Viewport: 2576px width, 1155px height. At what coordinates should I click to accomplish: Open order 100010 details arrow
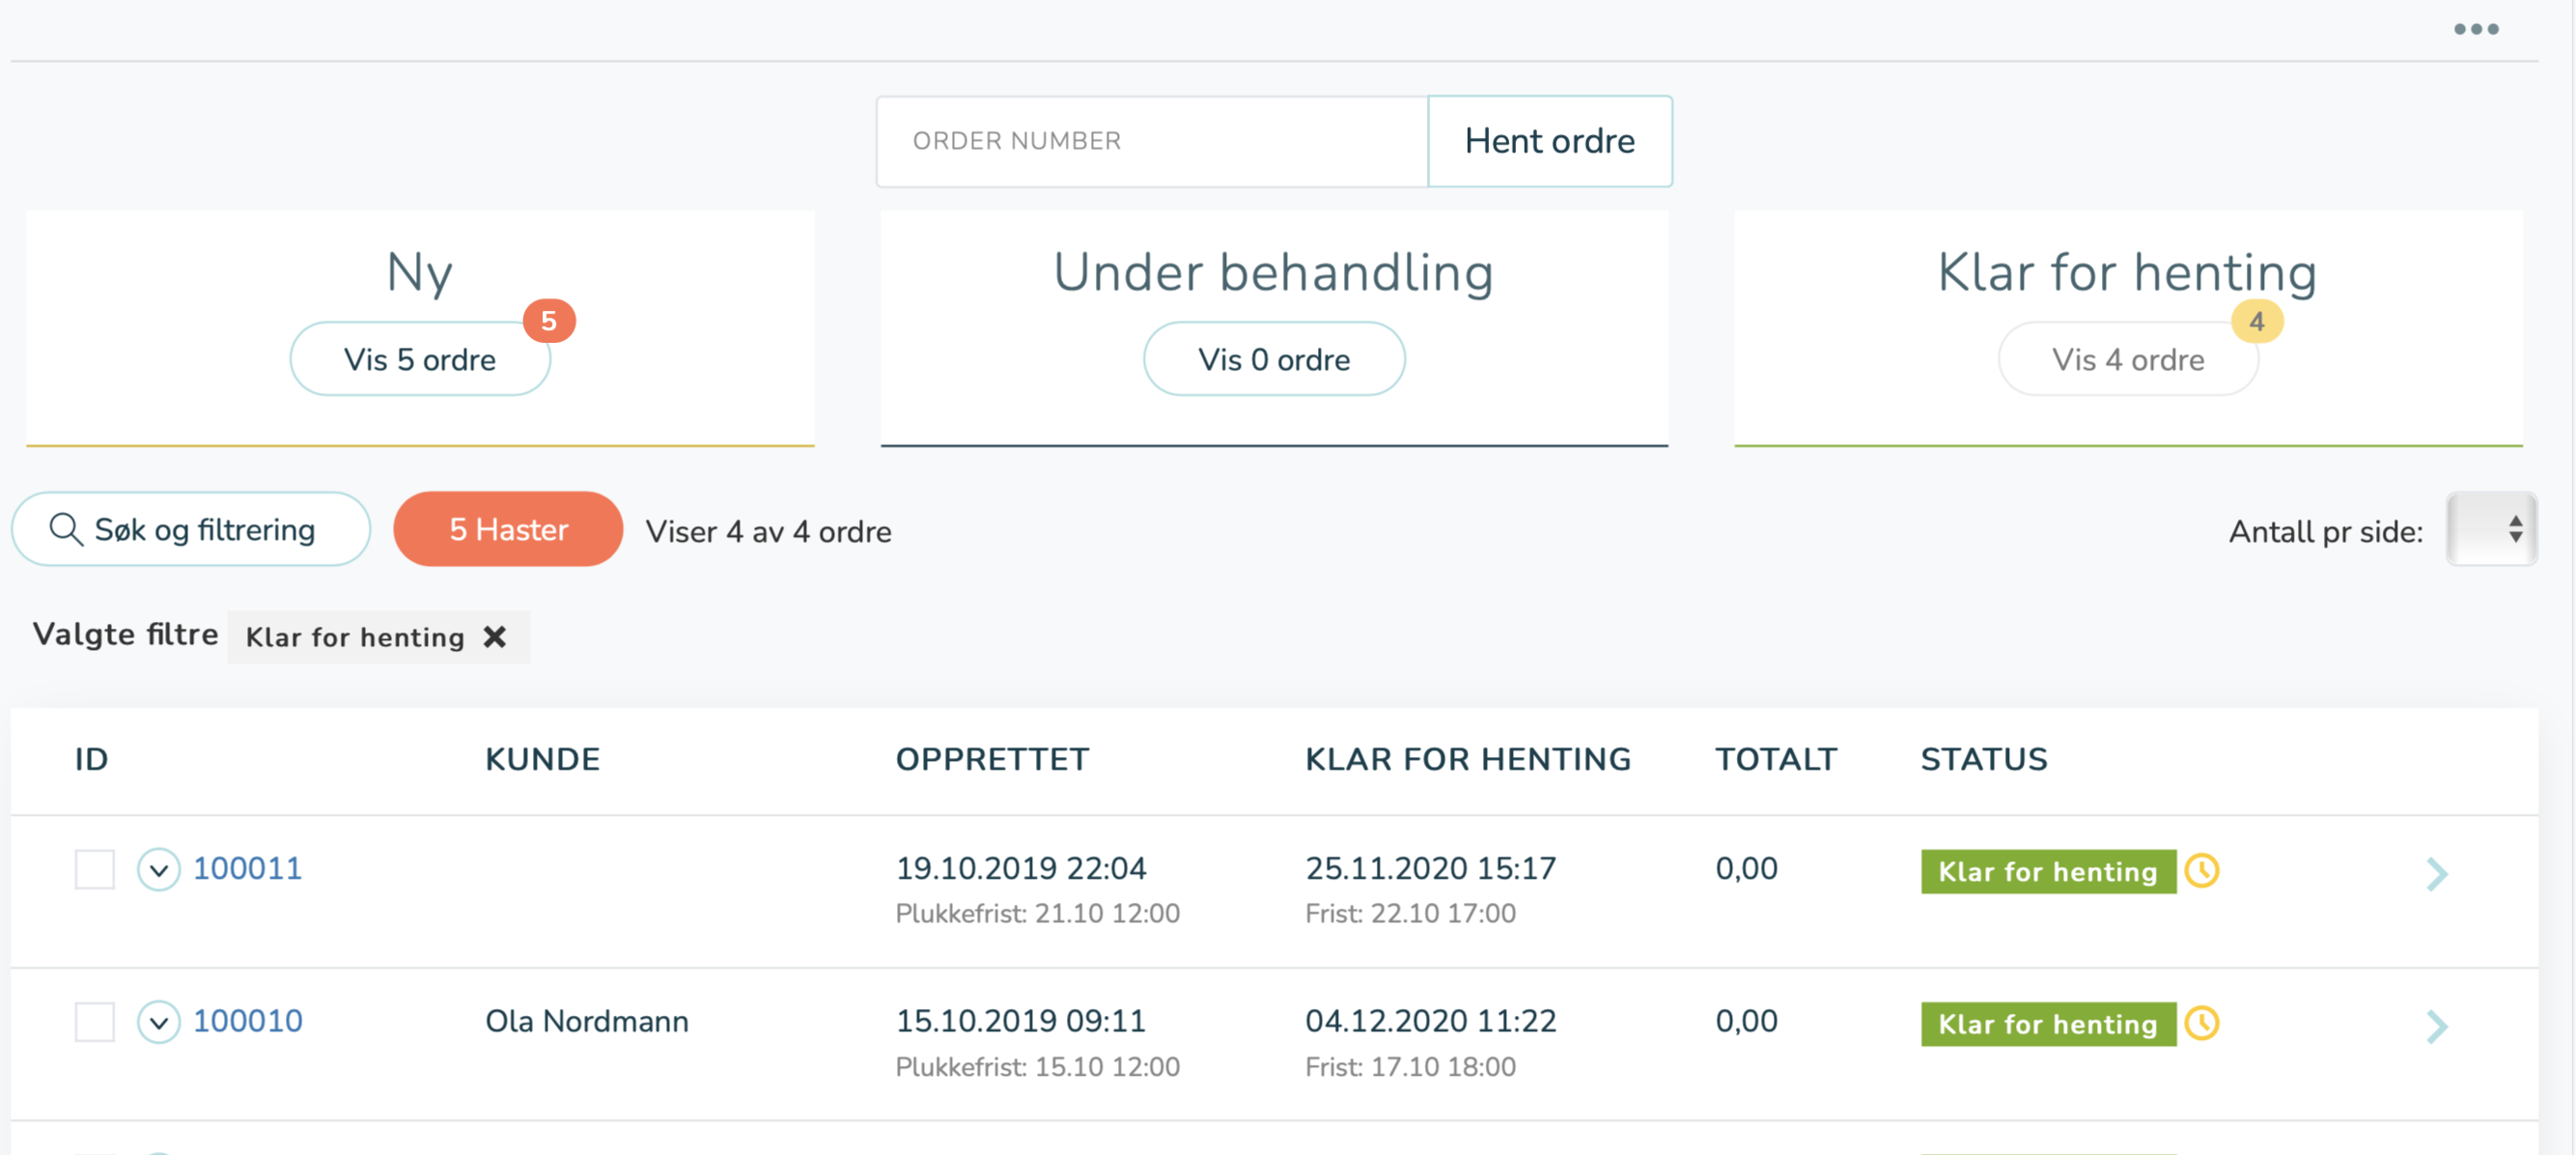click(x=2437, y=1026)
